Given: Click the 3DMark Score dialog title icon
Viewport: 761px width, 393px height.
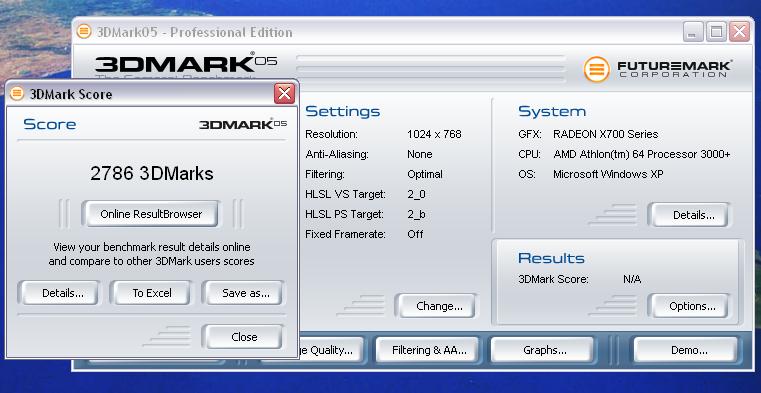Looking at the screenshot, I should point(17,94).
